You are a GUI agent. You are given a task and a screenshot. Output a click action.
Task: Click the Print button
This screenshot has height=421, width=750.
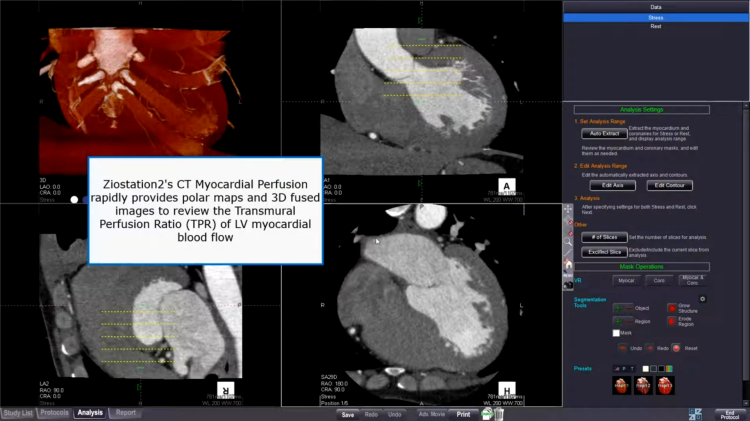[463, 414]
